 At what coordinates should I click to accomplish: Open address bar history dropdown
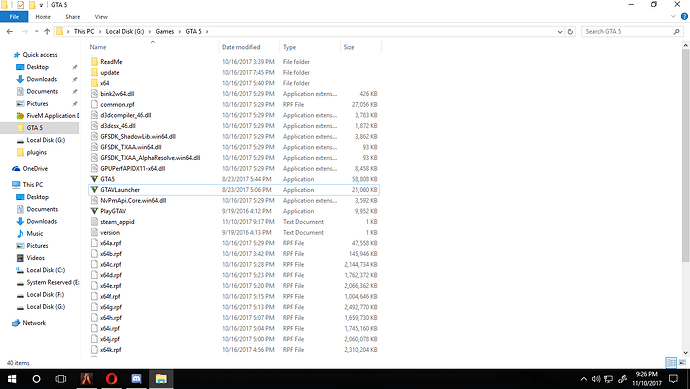560,32
